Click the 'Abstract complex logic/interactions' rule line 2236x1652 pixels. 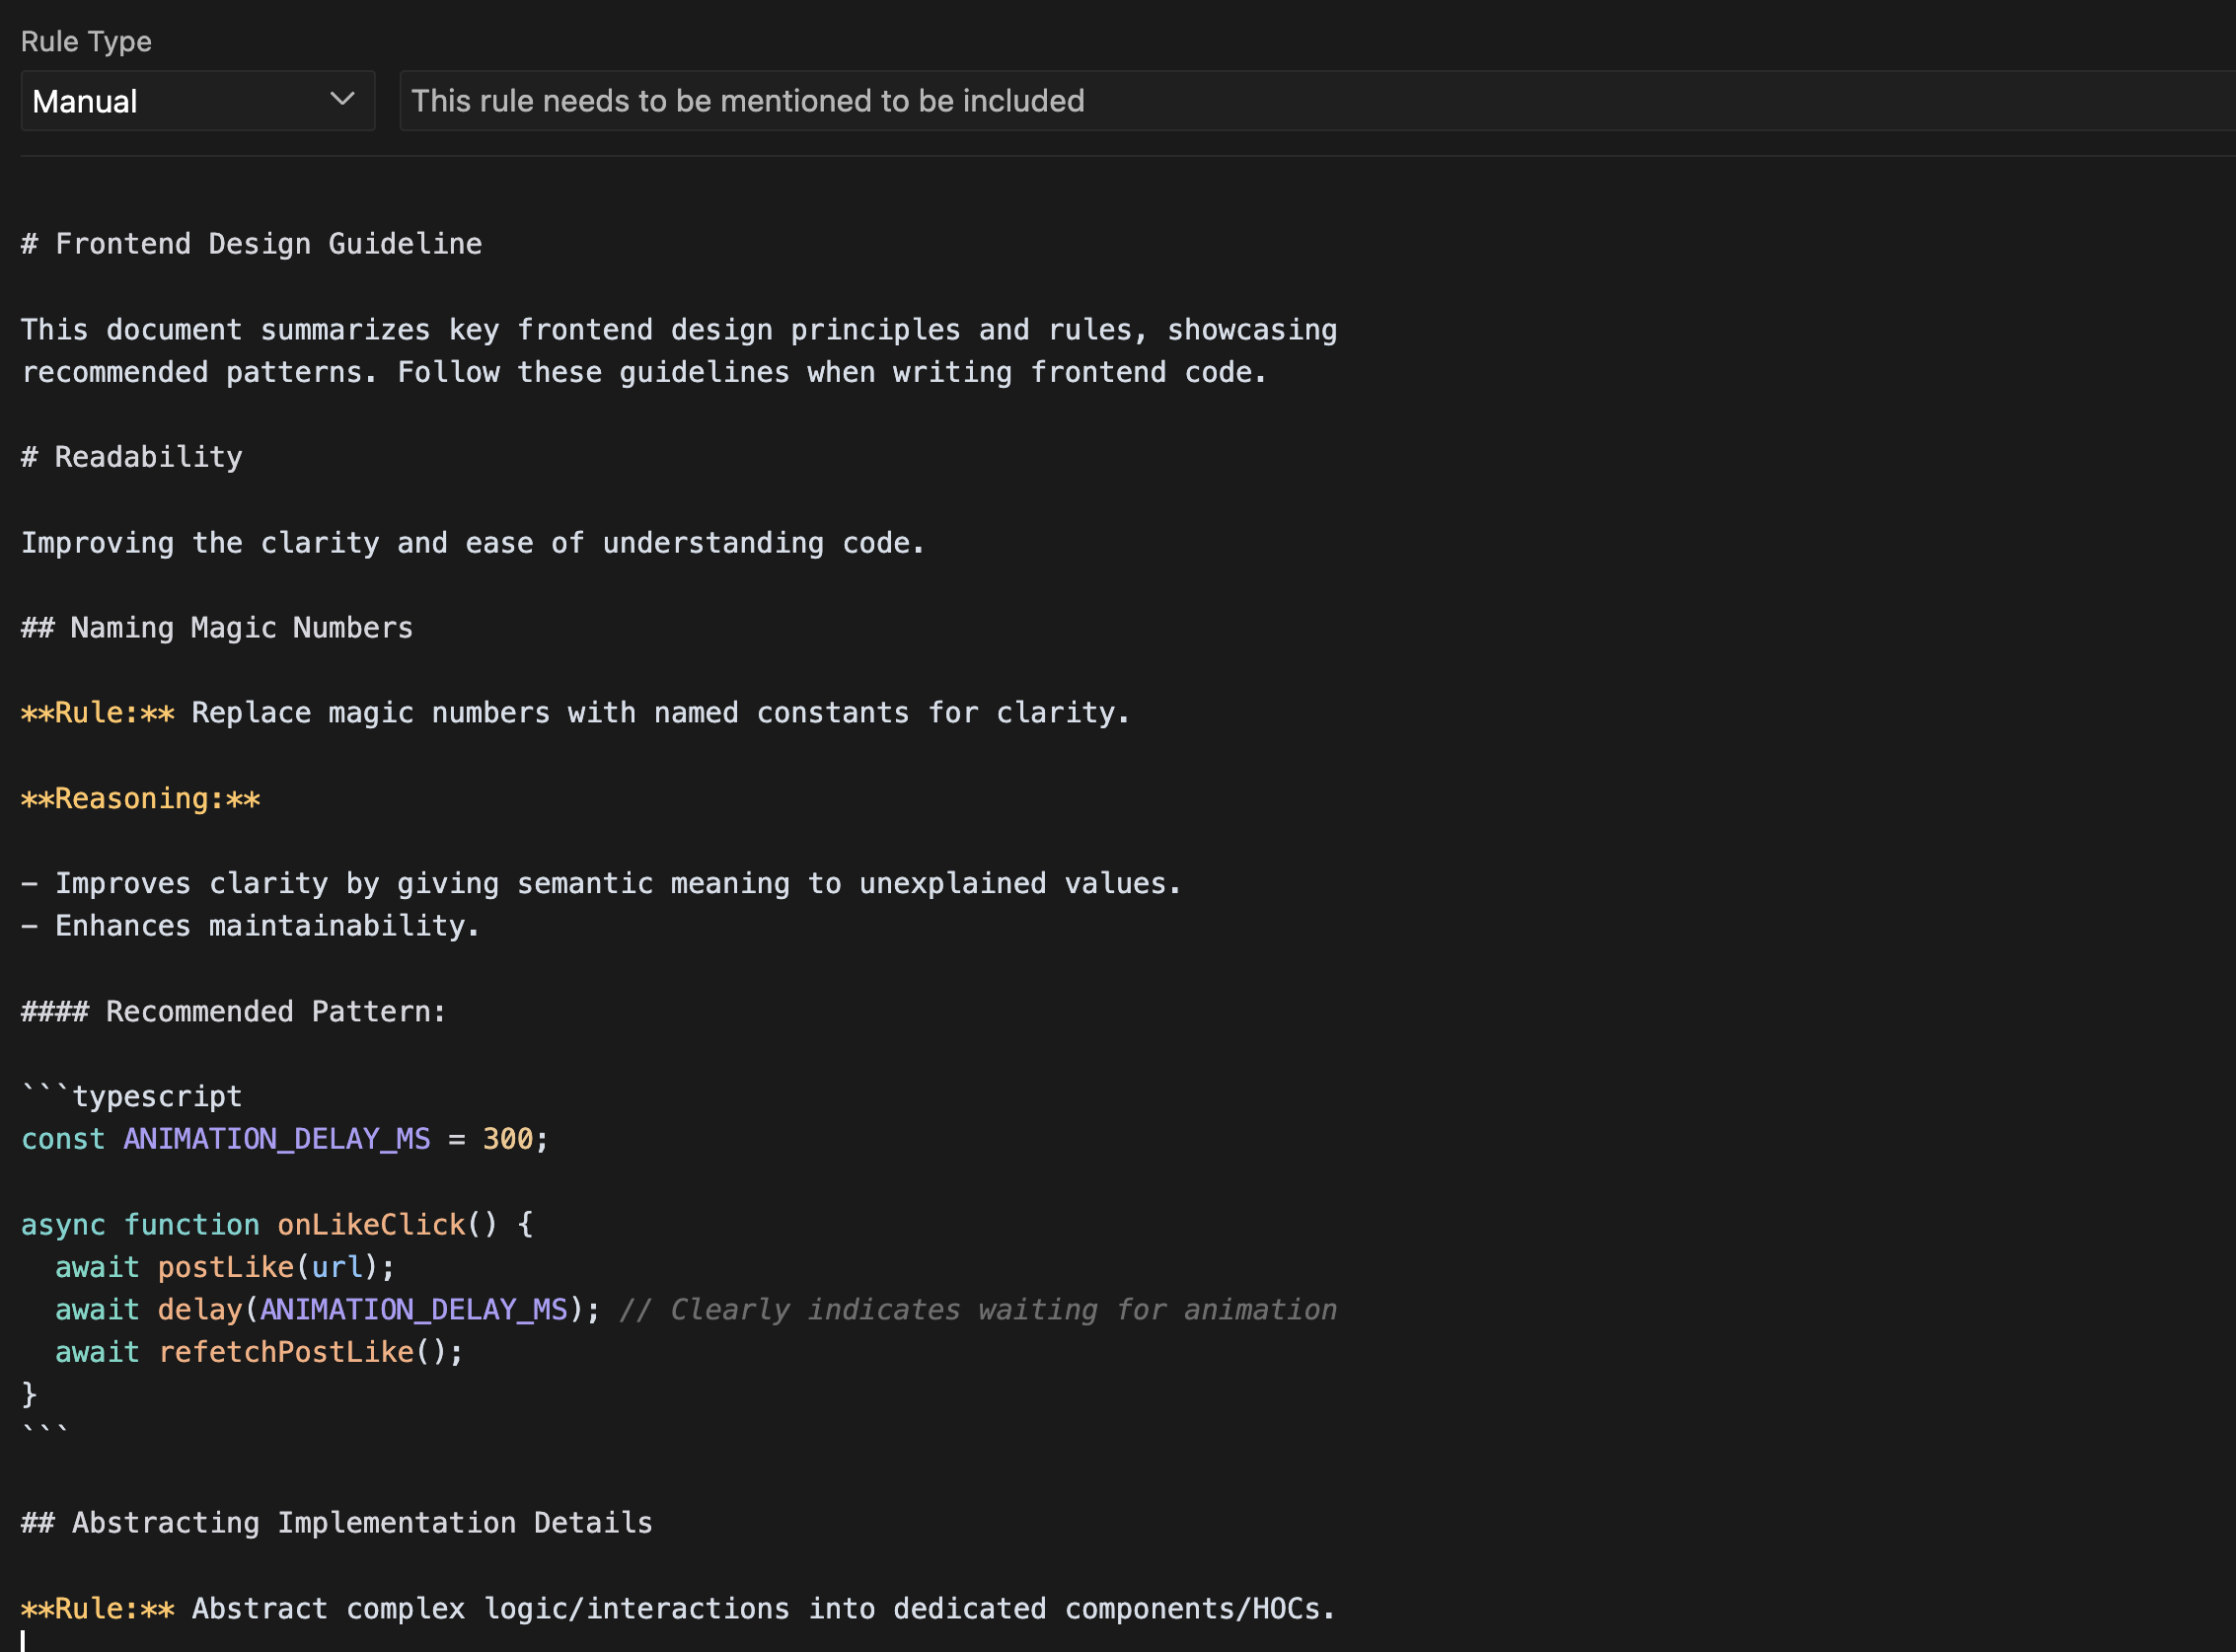760,1609
